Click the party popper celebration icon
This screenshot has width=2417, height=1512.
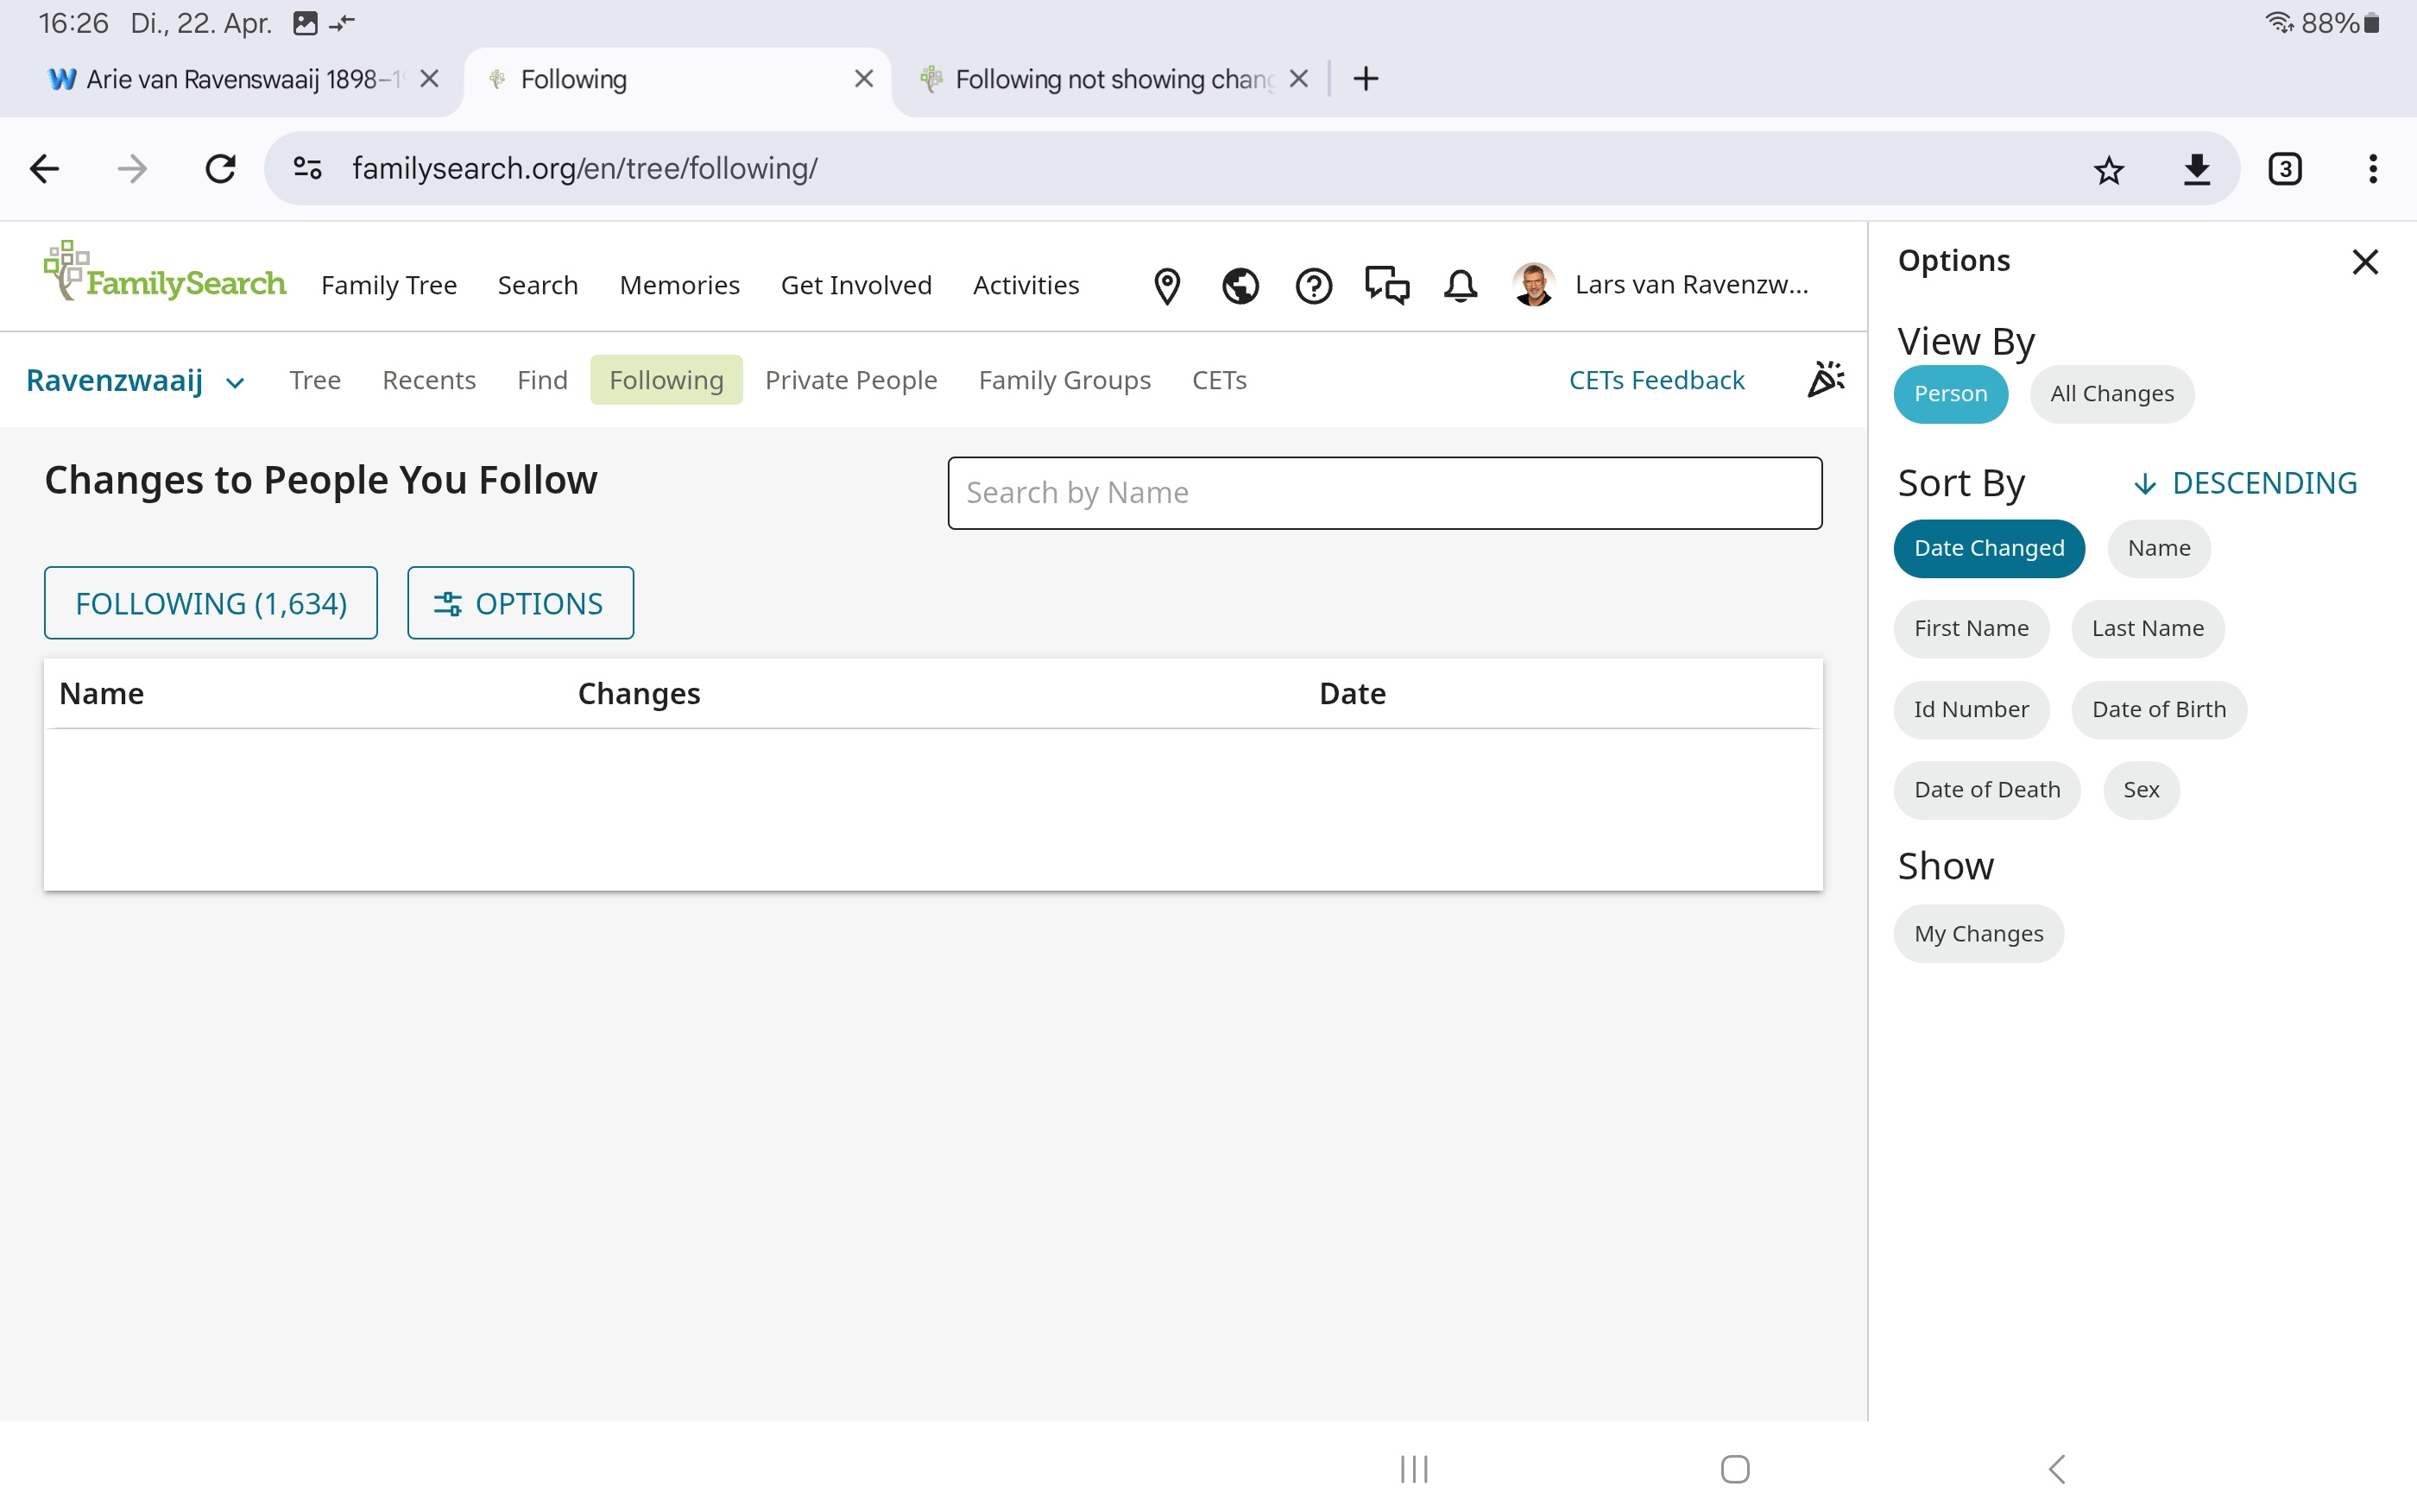[1825, 379]
